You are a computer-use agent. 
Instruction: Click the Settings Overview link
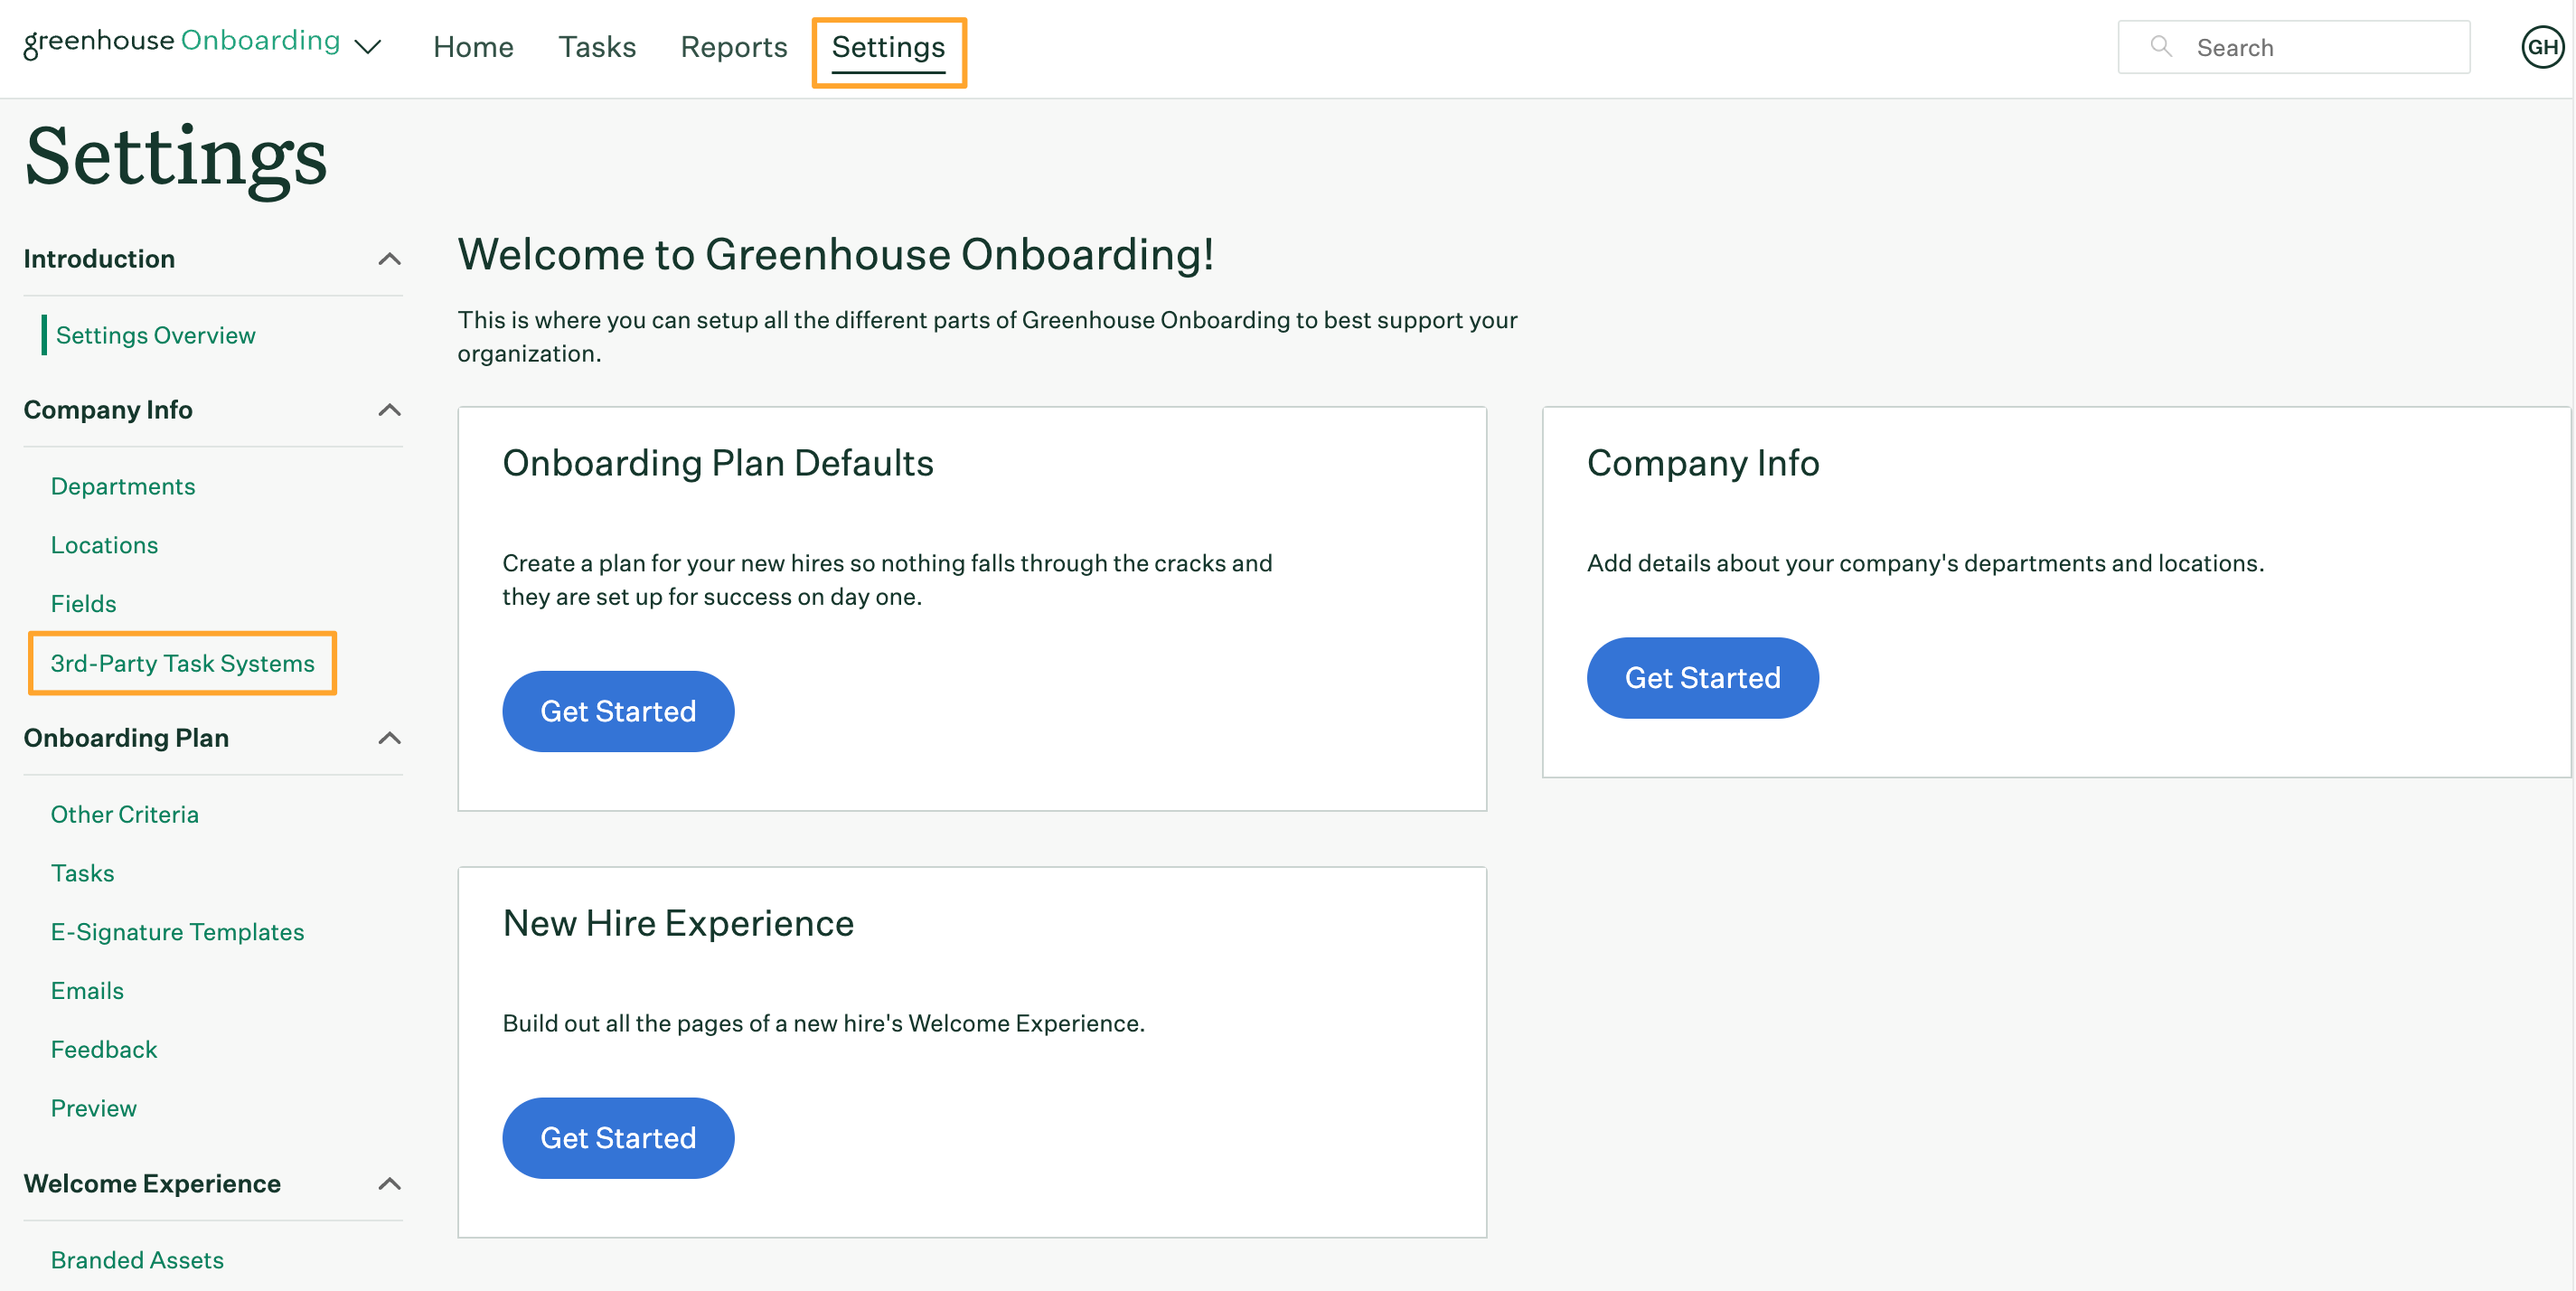155,335
